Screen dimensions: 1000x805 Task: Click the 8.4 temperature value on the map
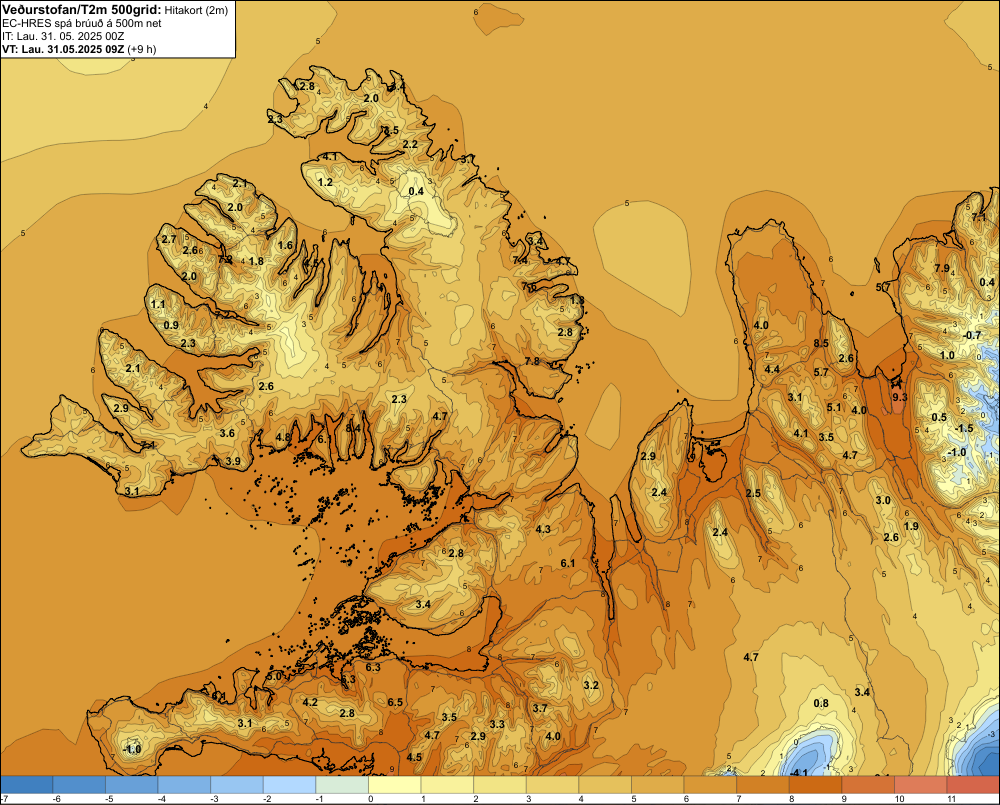(353, 428)
